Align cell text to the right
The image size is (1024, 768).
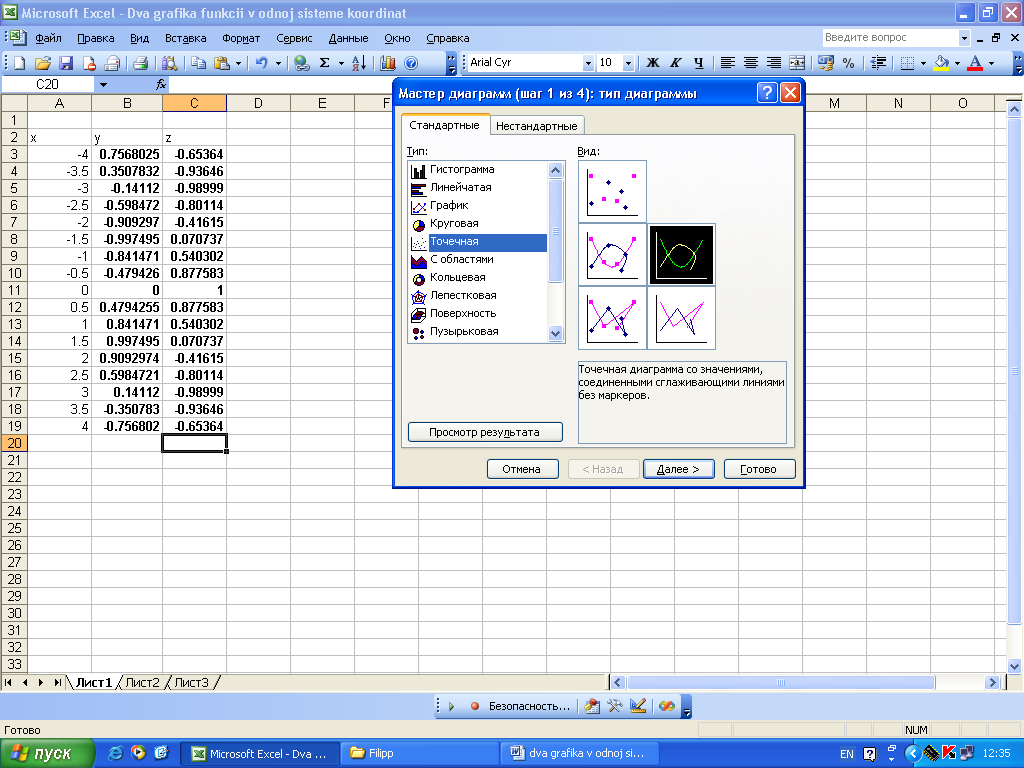click(774, 63)
